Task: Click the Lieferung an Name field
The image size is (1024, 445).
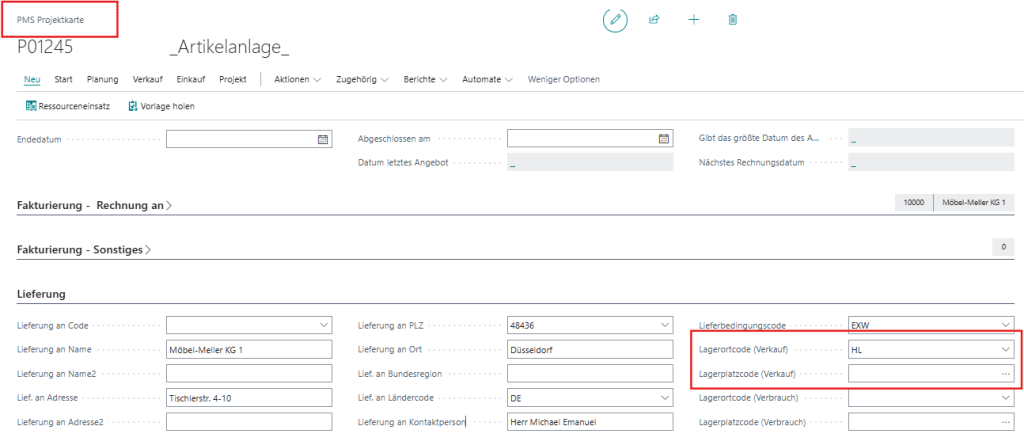Action: tap(249, 350)
